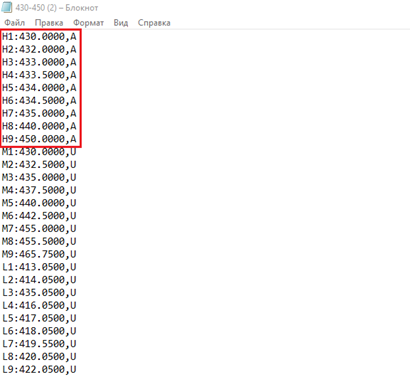Click the line M7:455.0000,U
This screenshot has width=410, height=377.
[x=39, y=228]
